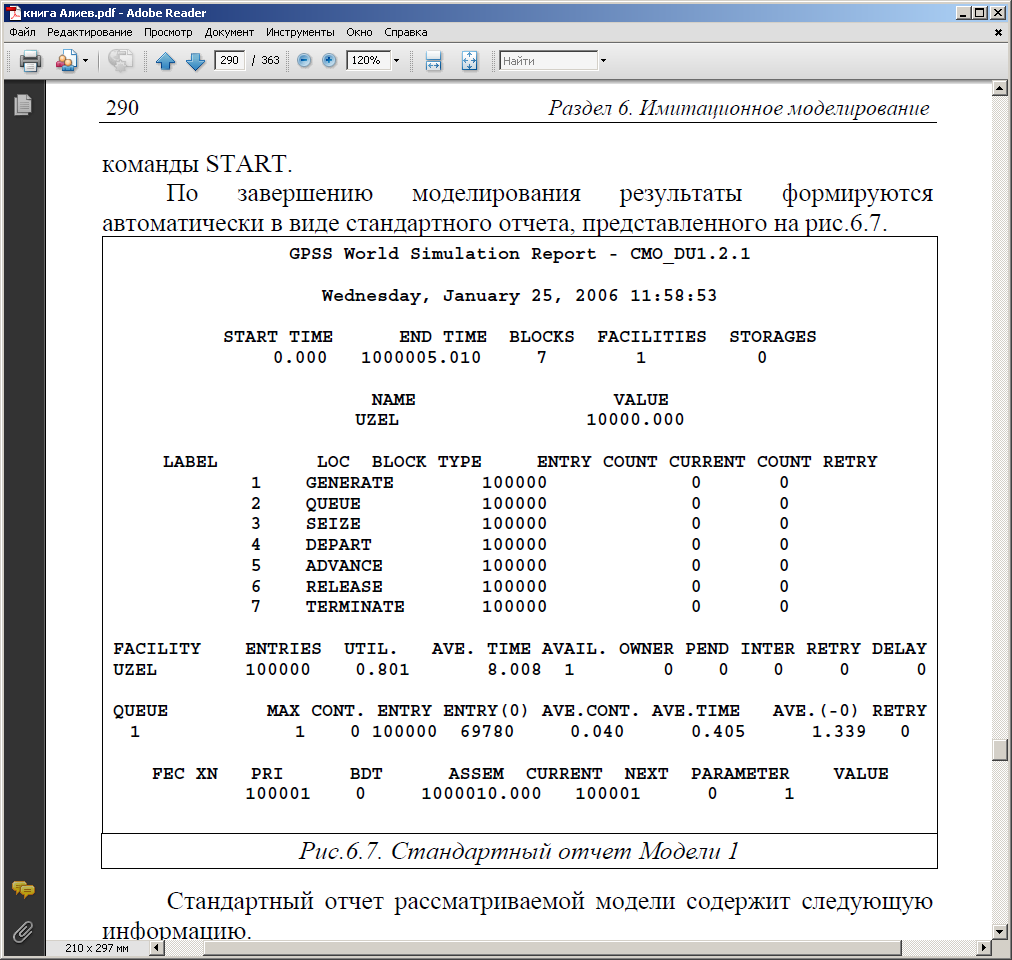The image size is (1012, 960).
Task: Open the search options dropdown arrow
Action: pos(603,61)
